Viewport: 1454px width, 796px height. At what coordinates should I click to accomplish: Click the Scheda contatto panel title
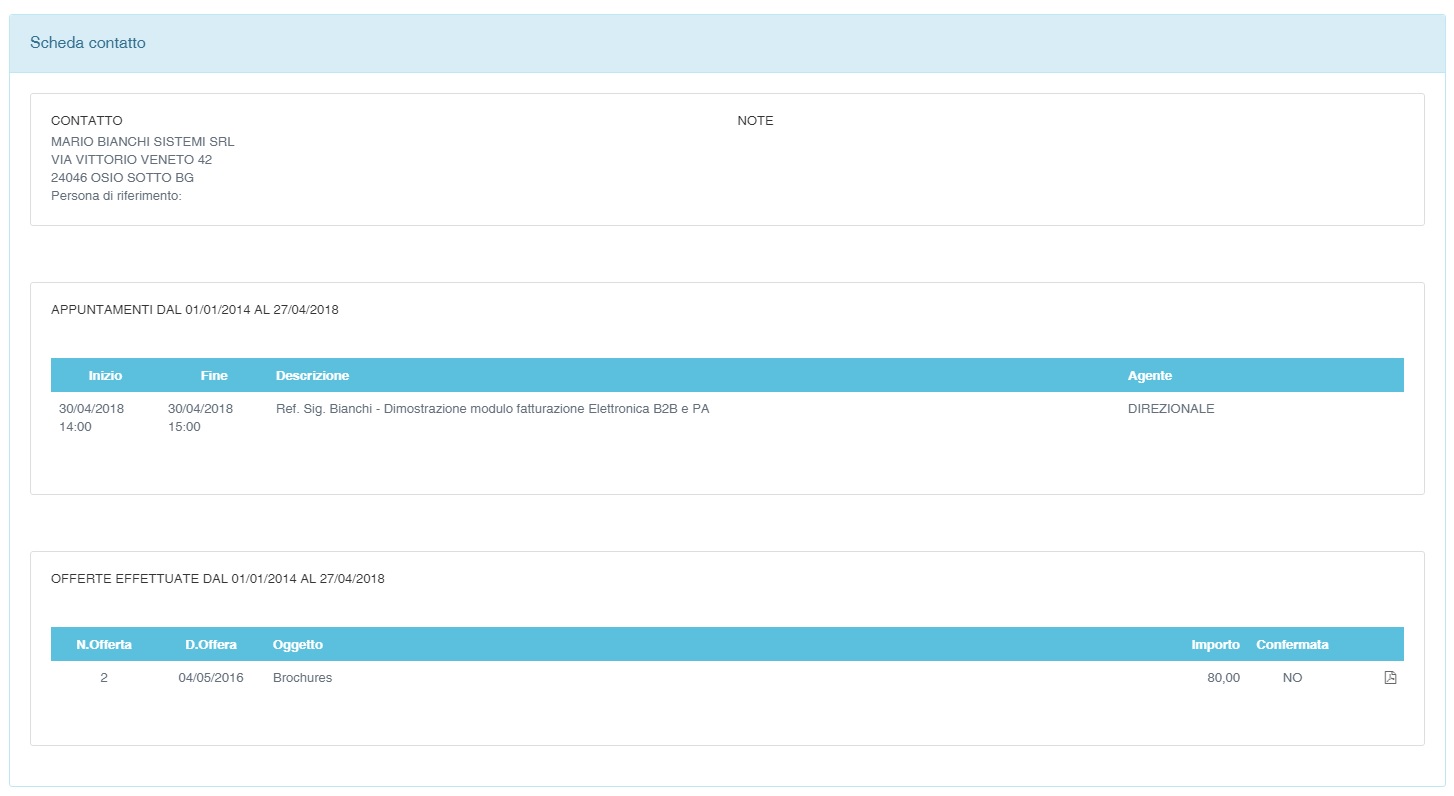point(88,43)
